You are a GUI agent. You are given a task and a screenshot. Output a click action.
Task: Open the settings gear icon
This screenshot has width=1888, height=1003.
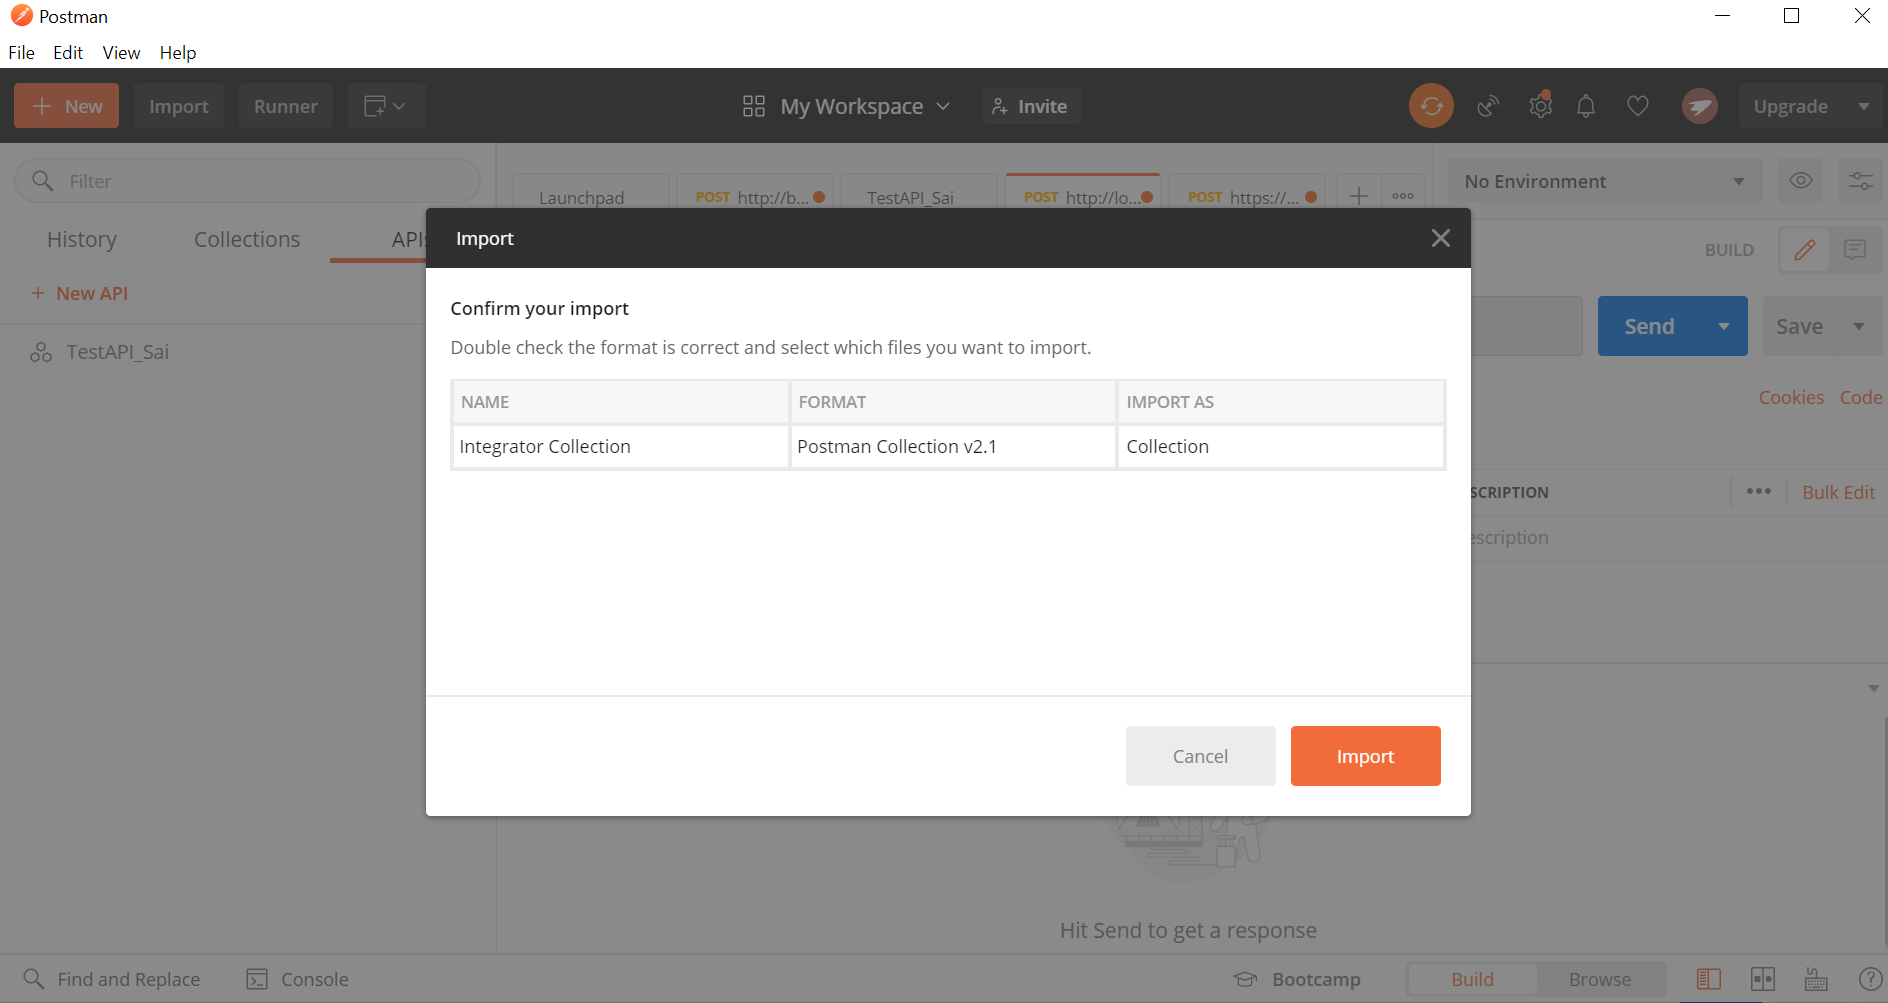pos(1540,106)
